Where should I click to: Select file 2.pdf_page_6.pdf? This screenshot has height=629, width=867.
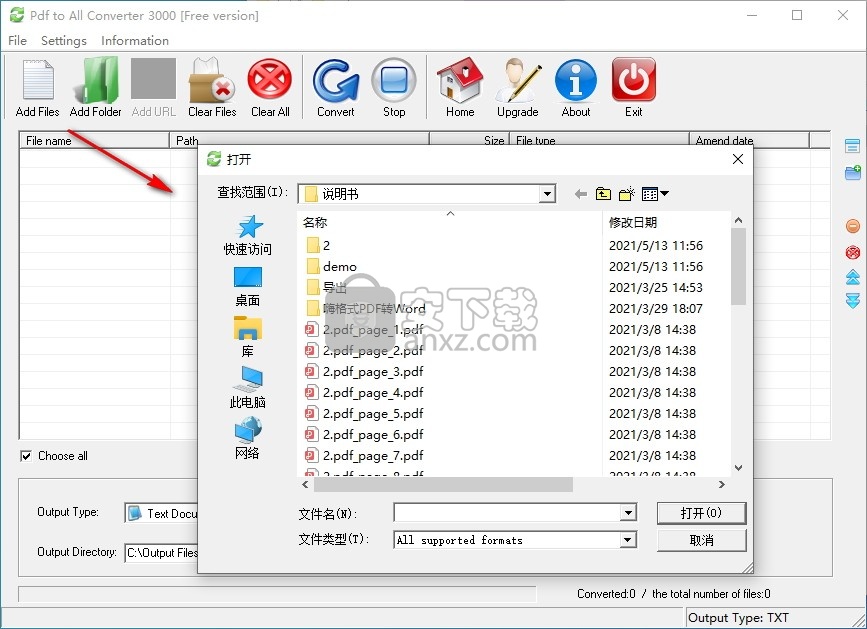point(364,434)
